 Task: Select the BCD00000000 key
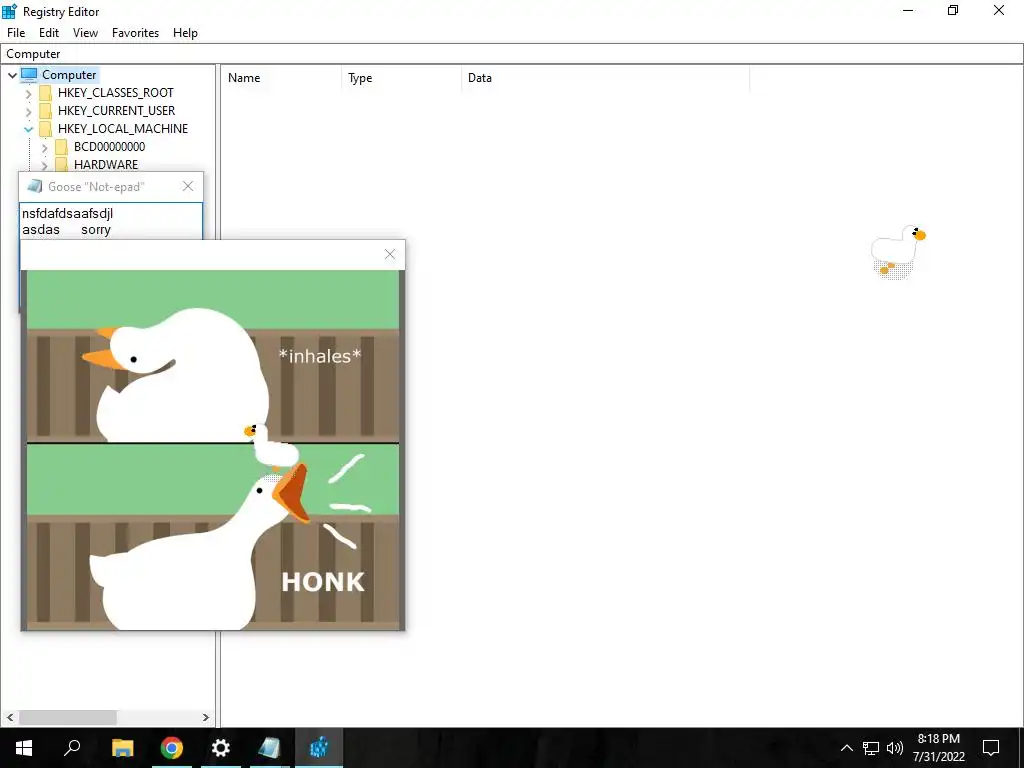click(x=109, y=146)
